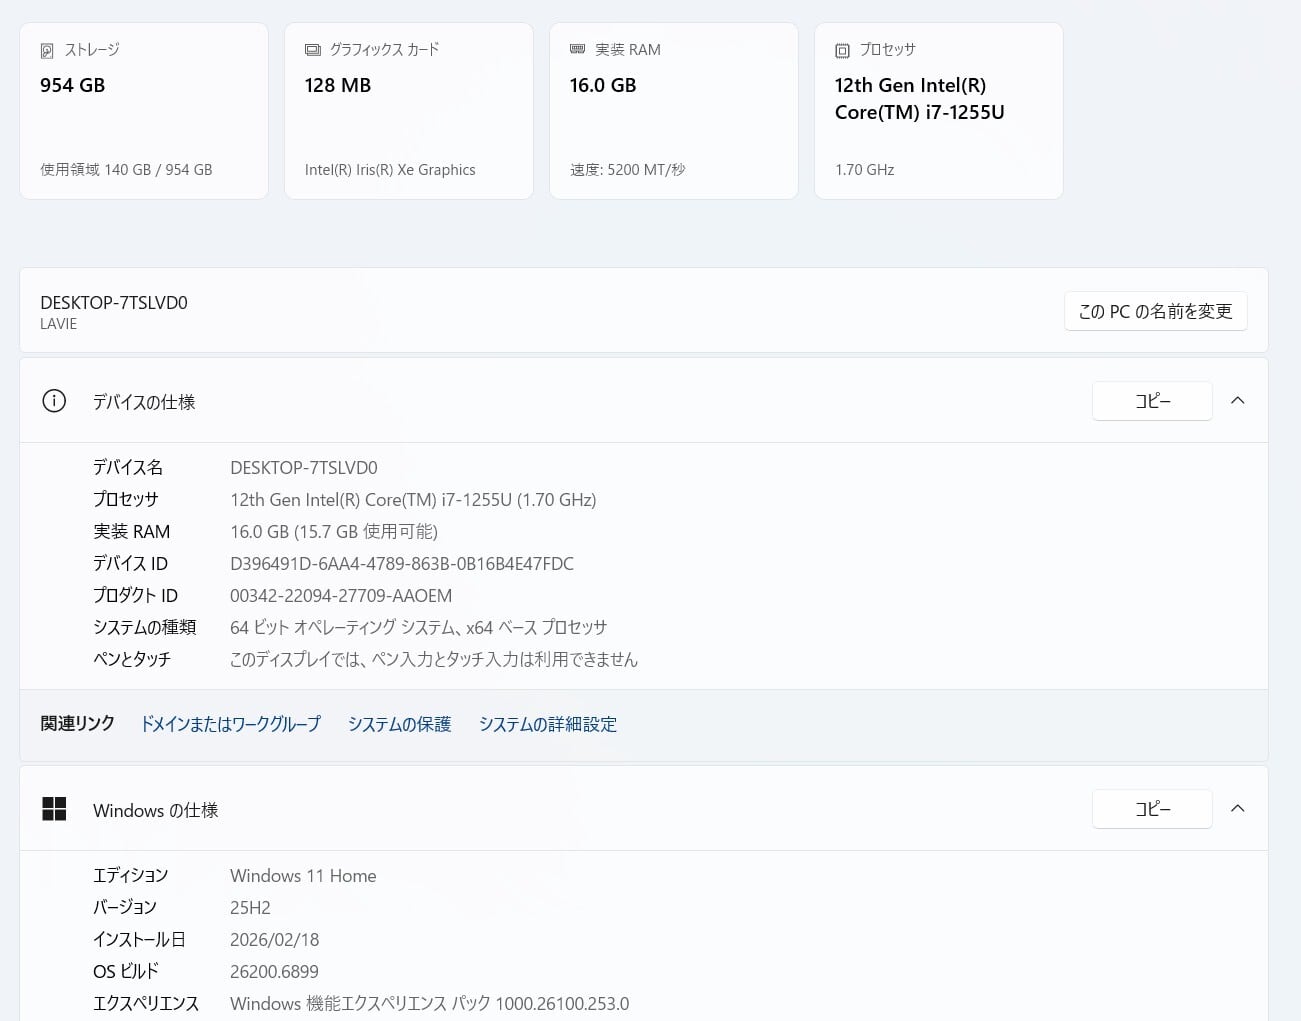The height and width of the screenshot is (1021, 1301).
Task: Copy Windows specifications with コピー button
Action: pos(1152,809)
